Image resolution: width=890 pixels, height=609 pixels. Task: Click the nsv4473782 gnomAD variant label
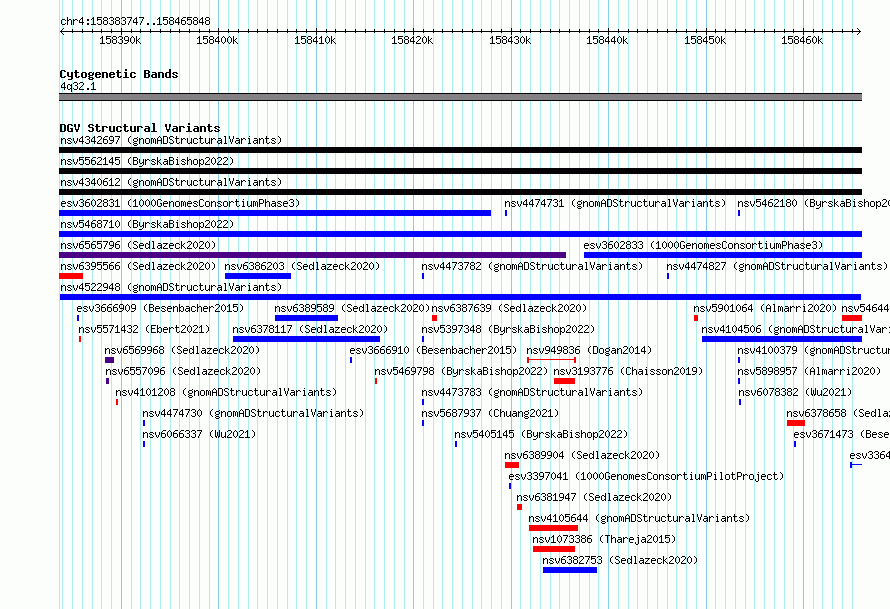tap(532, 266)
